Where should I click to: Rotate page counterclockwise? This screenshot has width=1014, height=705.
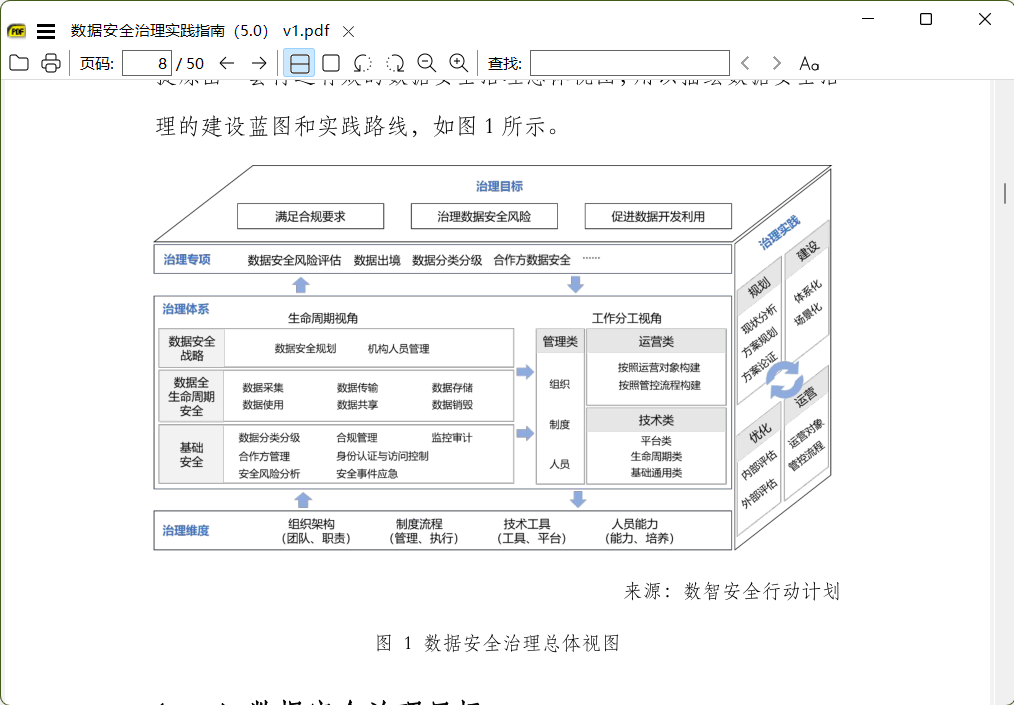click(x=363, y=63)
